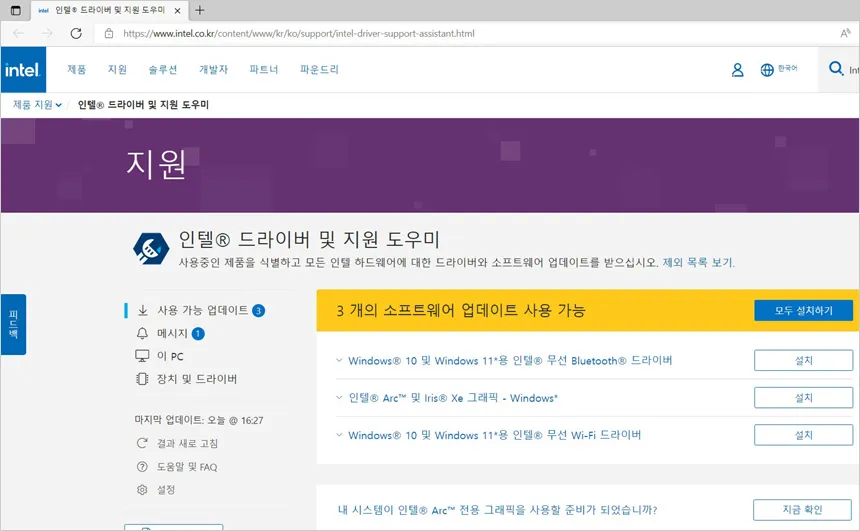This screenshot has height=531, width=860.
Task: Click the 결과 새로 고침 refresh icon
Action: (142, 443)
